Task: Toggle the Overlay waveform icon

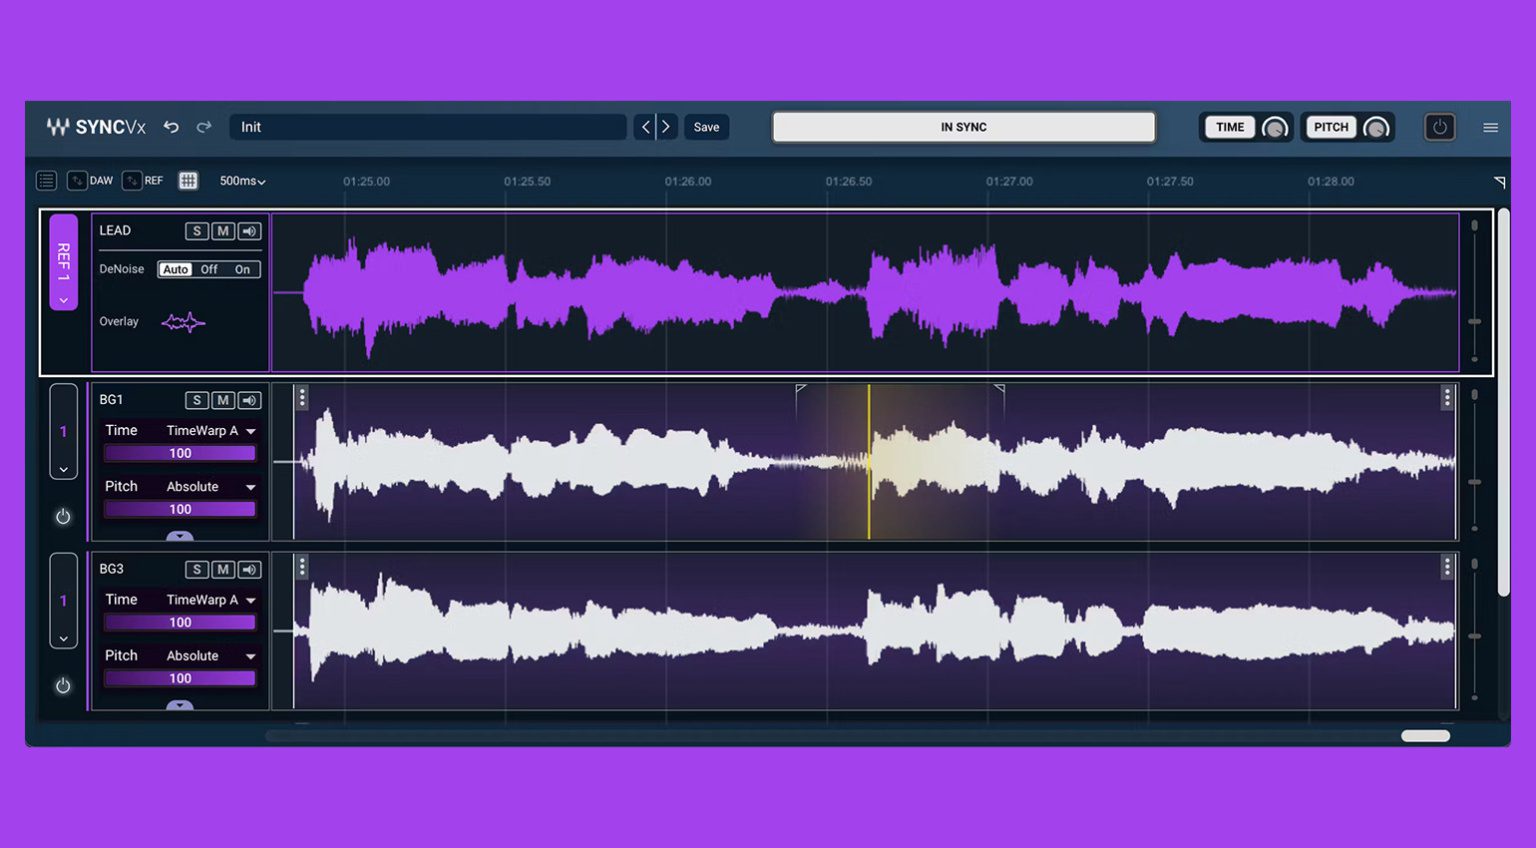Action: coord(183,322)
